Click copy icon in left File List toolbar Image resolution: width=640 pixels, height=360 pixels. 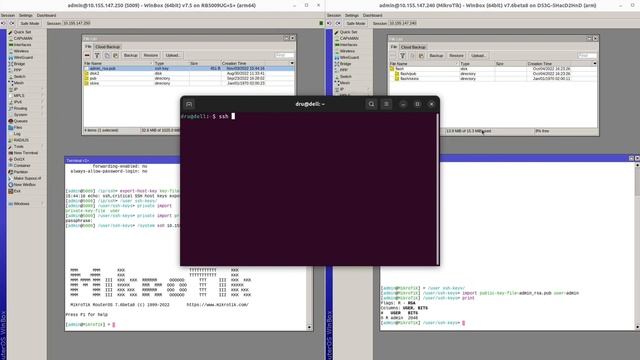107,55
